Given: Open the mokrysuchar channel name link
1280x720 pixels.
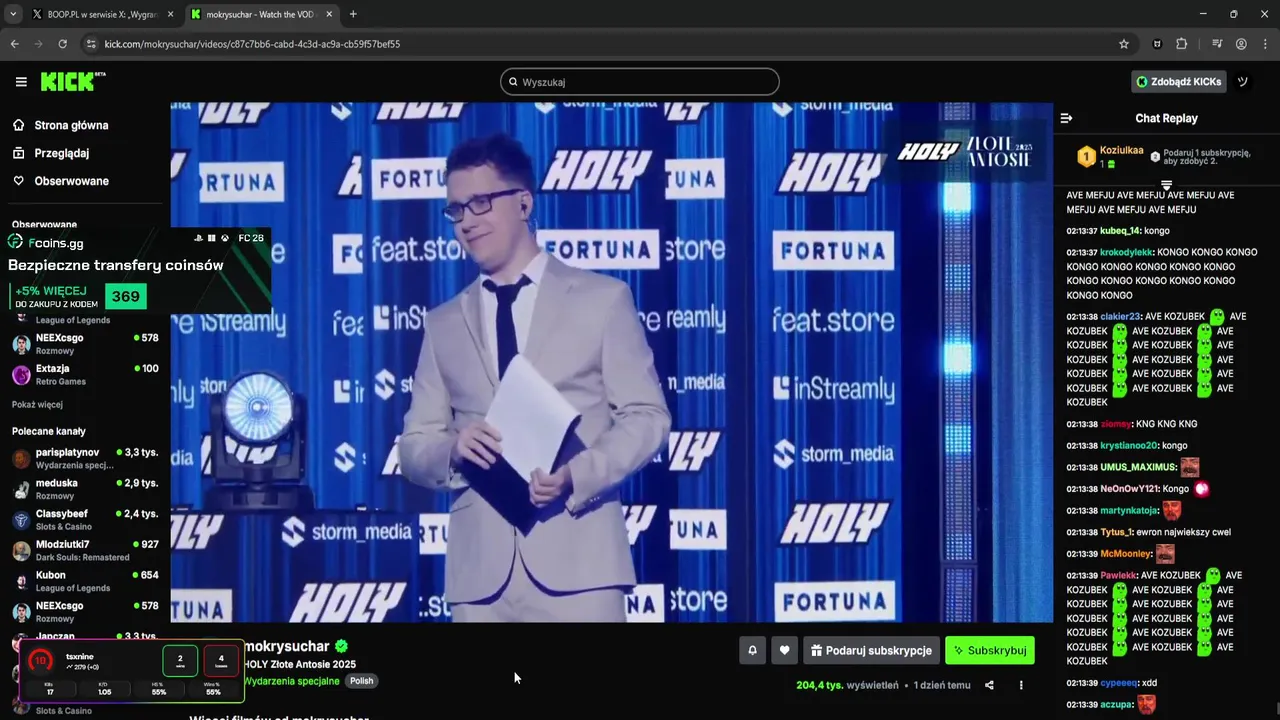Looking at the screenshot, I should [287, 646].
